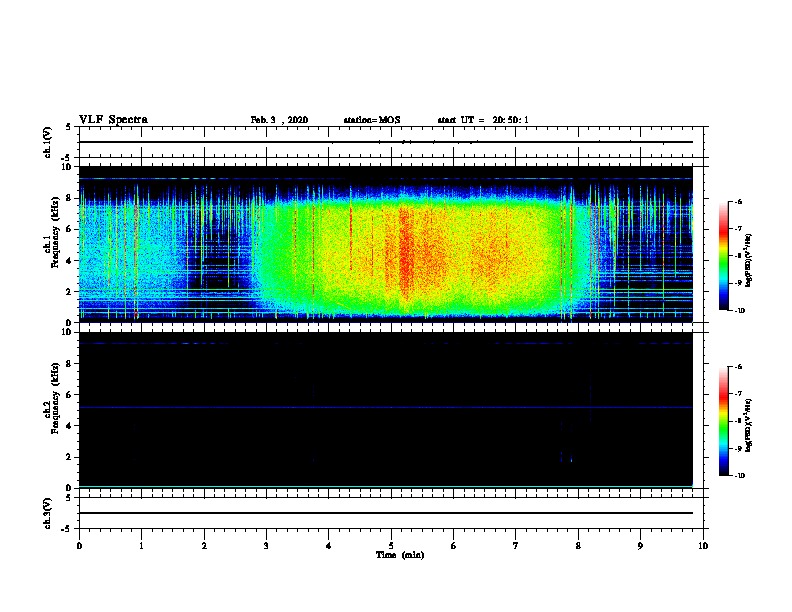
Task: Click the '5' tick on the time axis
Action: 391,546
